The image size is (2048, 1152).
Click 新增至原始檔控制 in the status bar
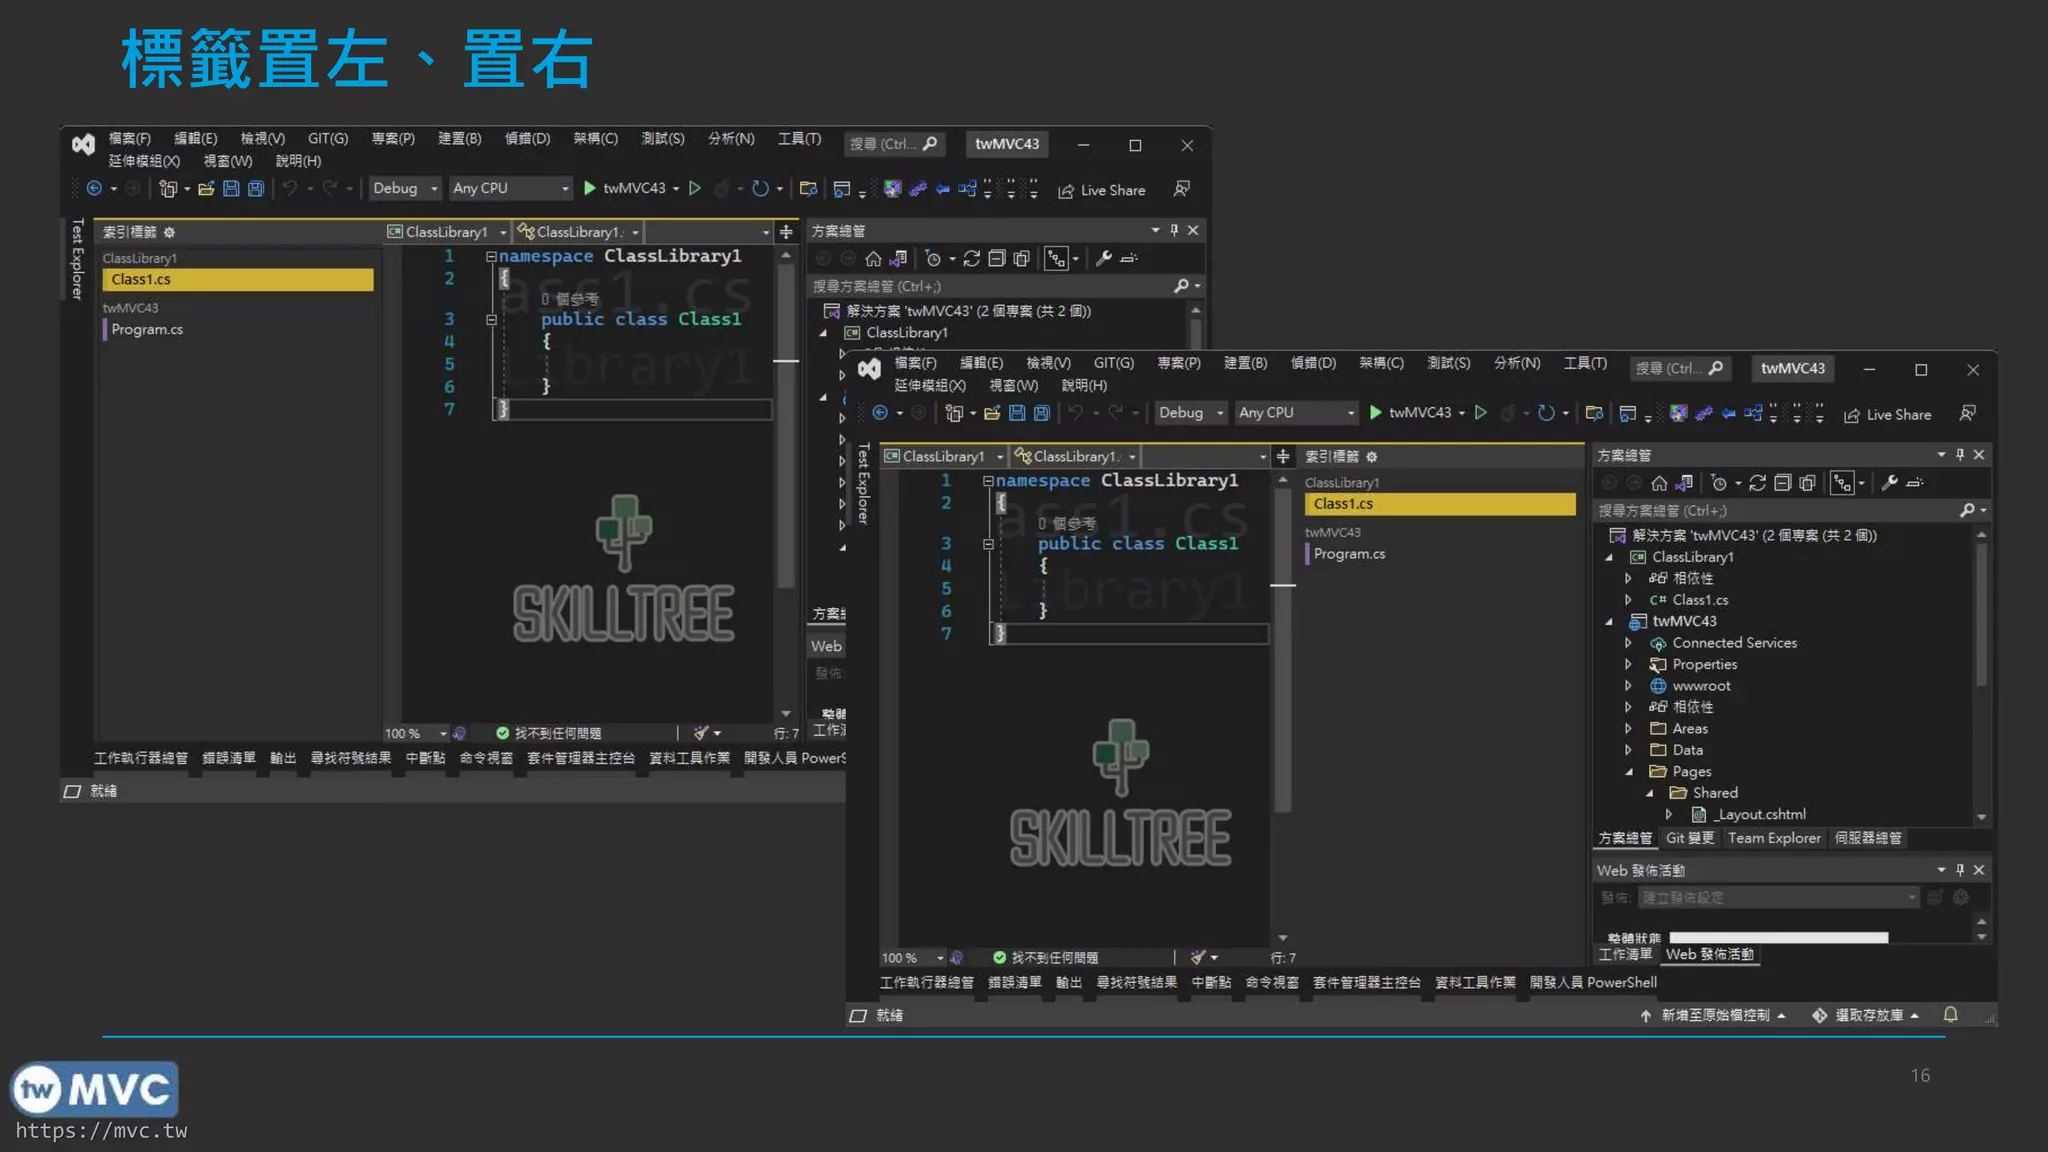pyautogui.click(x=1715, y=1015)
